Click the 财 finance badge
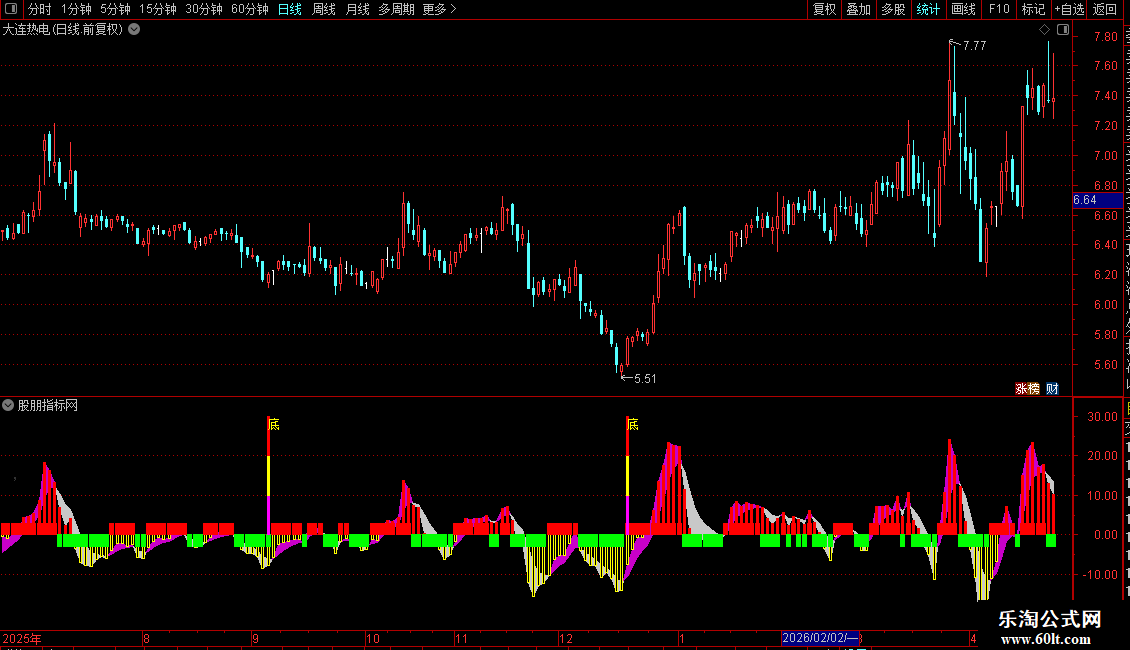Image resolution: width=1130 pixels, height=650 pixels. (x=1052, y=388)
